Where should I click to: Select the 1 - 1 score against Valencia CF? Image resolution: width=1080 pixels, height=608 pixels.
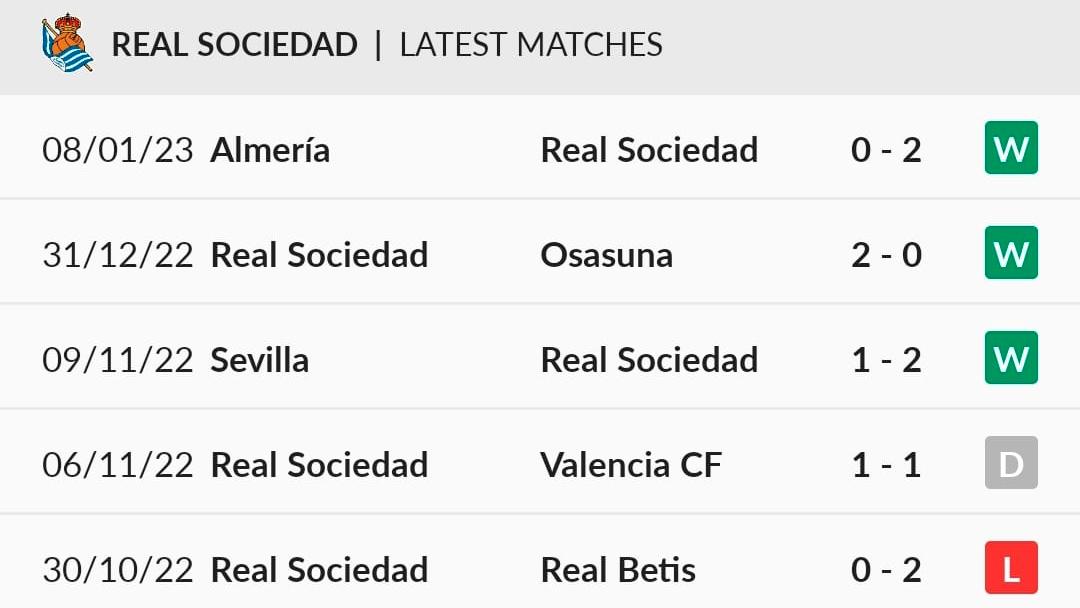point(886,465)
